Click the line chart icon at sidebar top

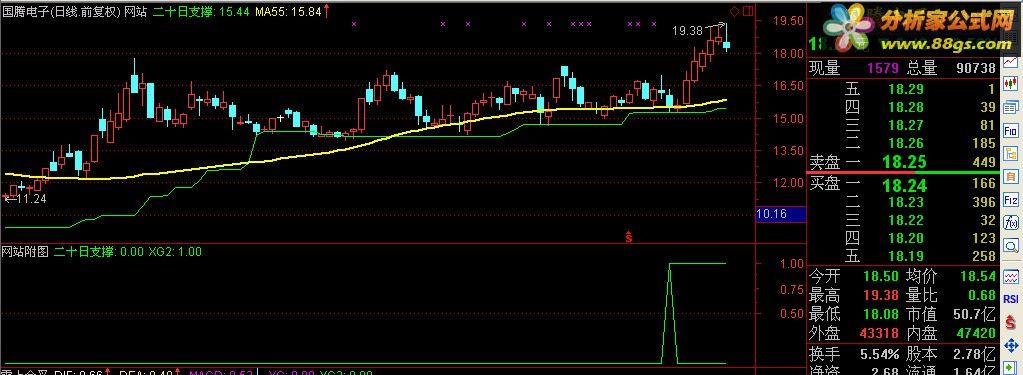1011,62
